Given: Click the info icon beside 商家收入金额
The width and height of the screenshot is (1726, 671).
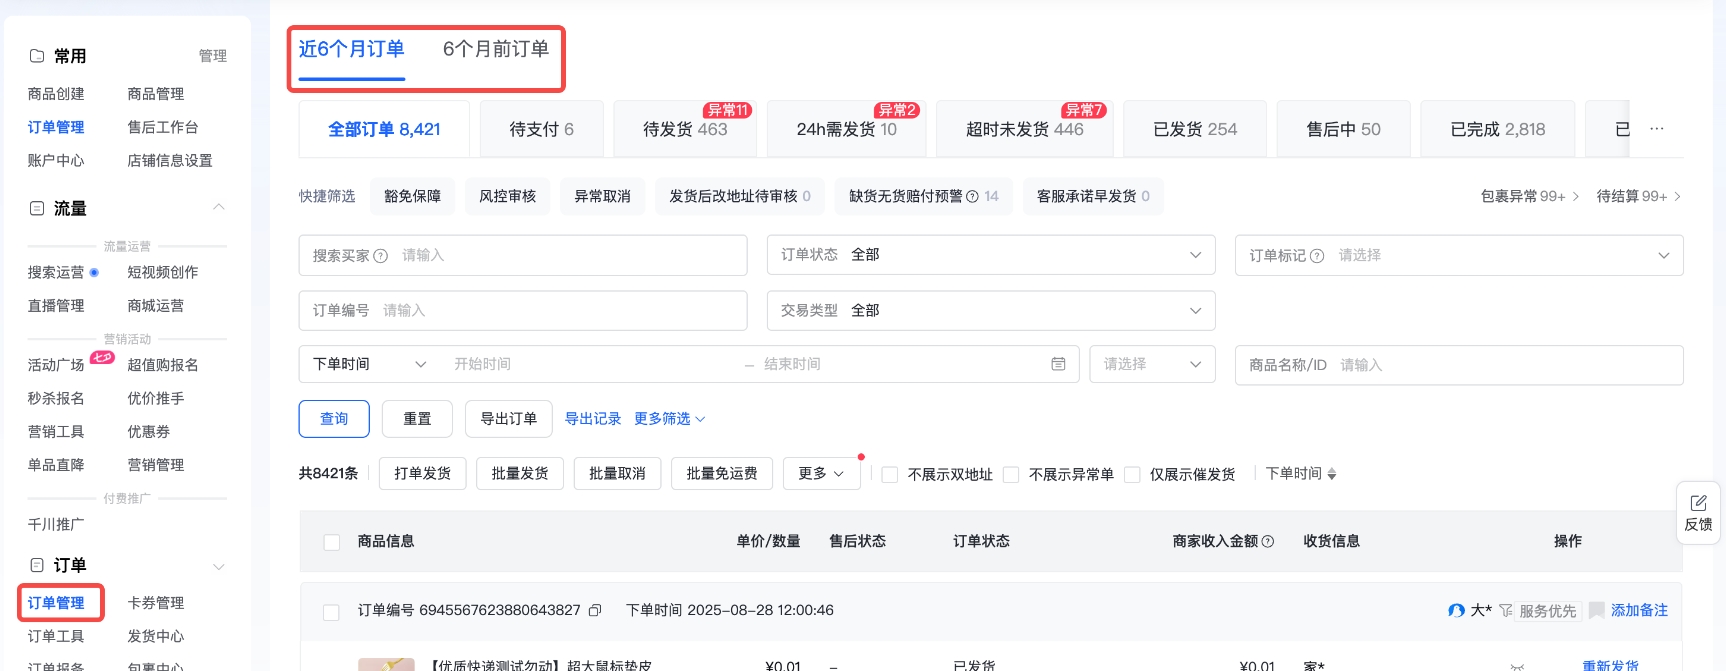Looking at the screenshot, I should tap(1268, 541).
